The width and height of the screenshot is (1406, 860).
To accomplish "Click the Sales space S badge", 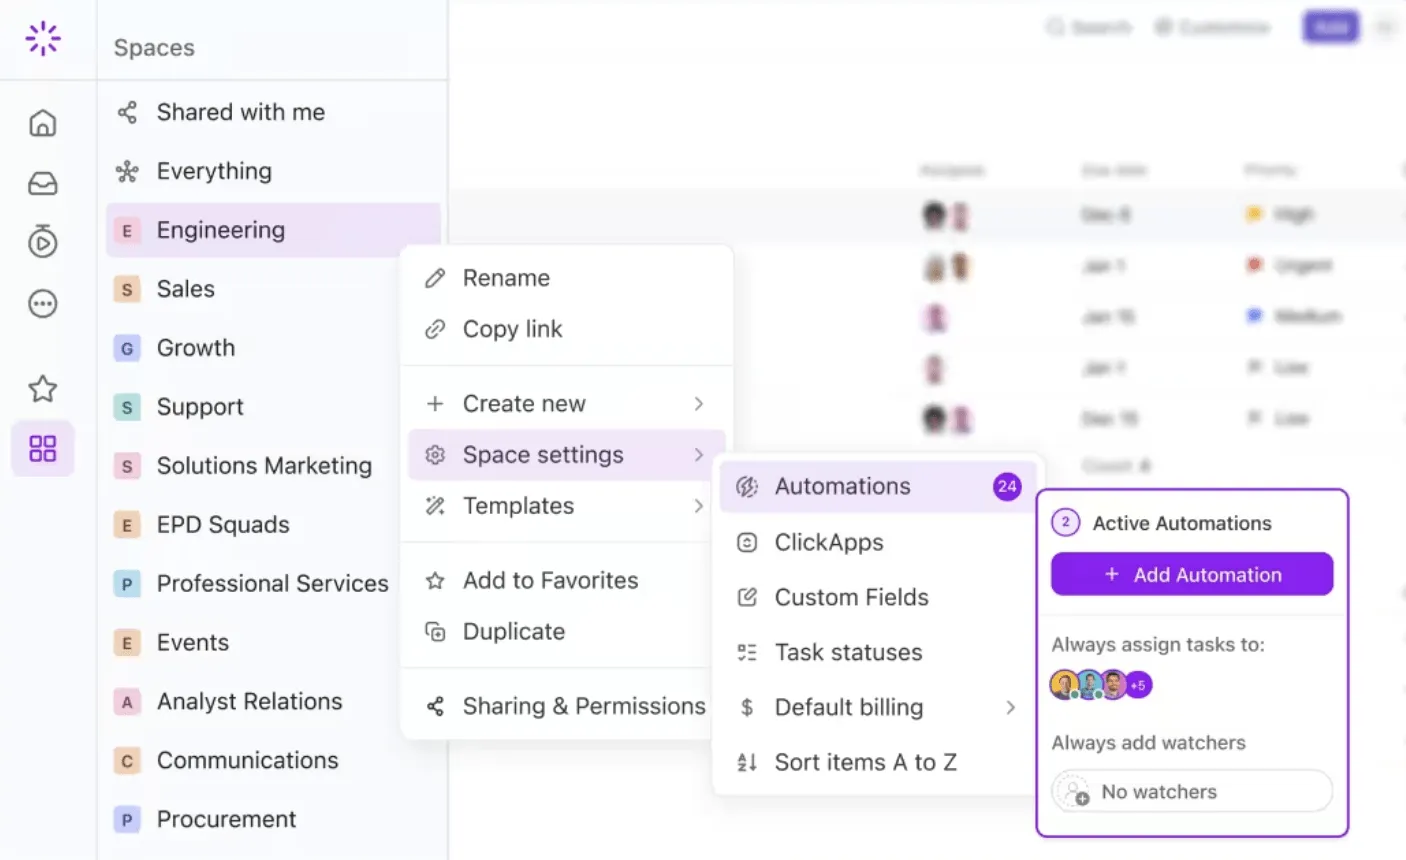I will tap(127, 290).
